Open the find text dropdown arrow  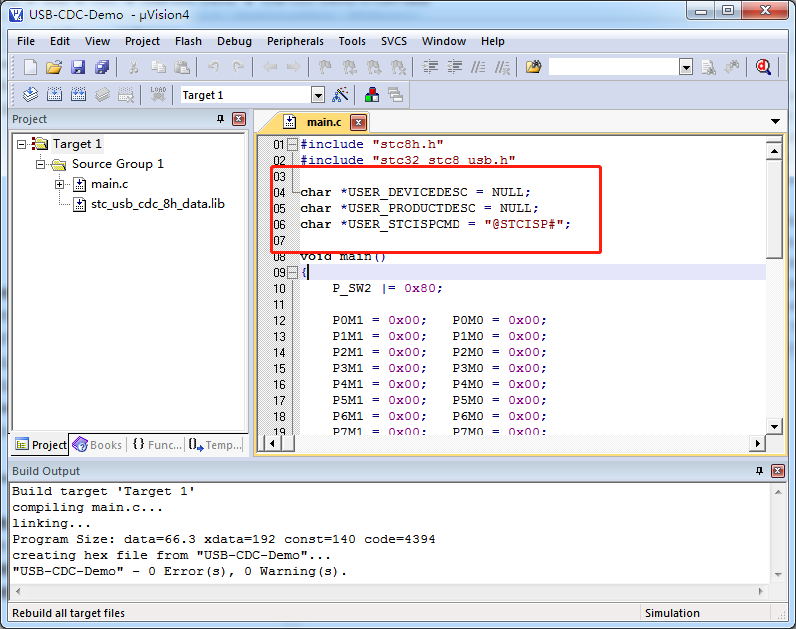686,67
